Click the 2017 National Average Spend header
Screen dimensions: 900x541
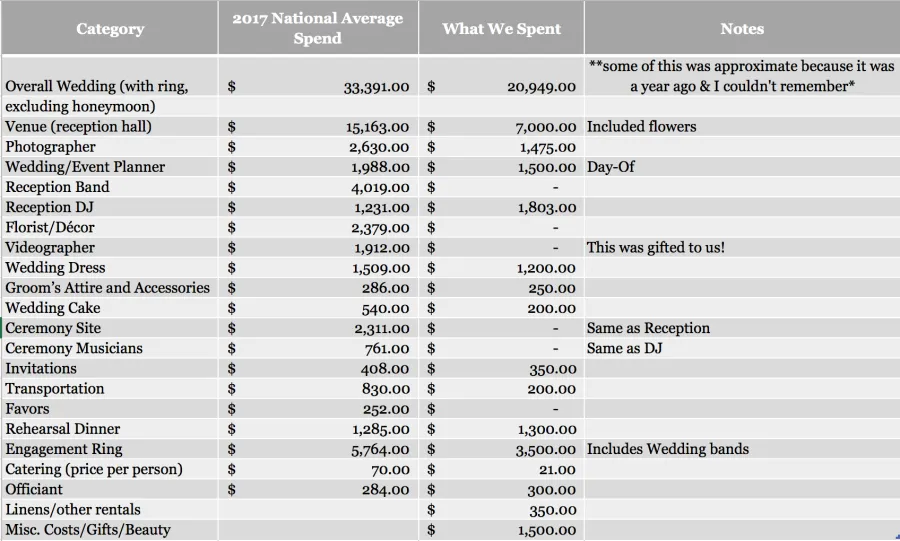click(318, 28)
